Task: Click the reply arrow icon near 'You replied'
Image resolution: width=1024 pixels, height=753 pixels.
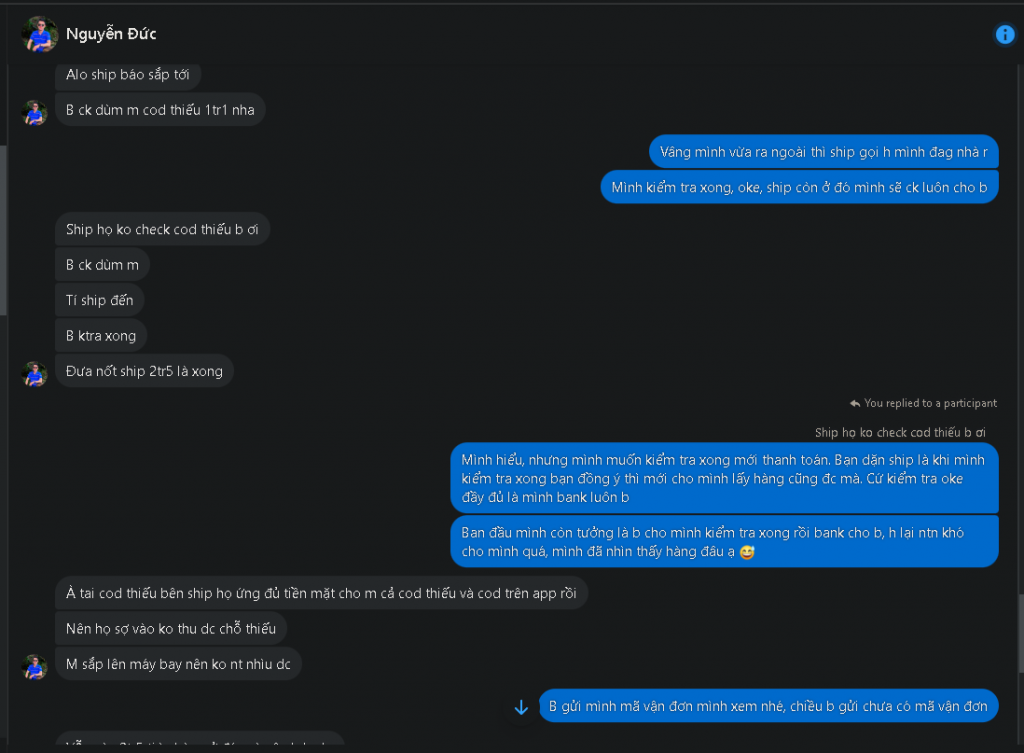Action: (x=855, y=403)
